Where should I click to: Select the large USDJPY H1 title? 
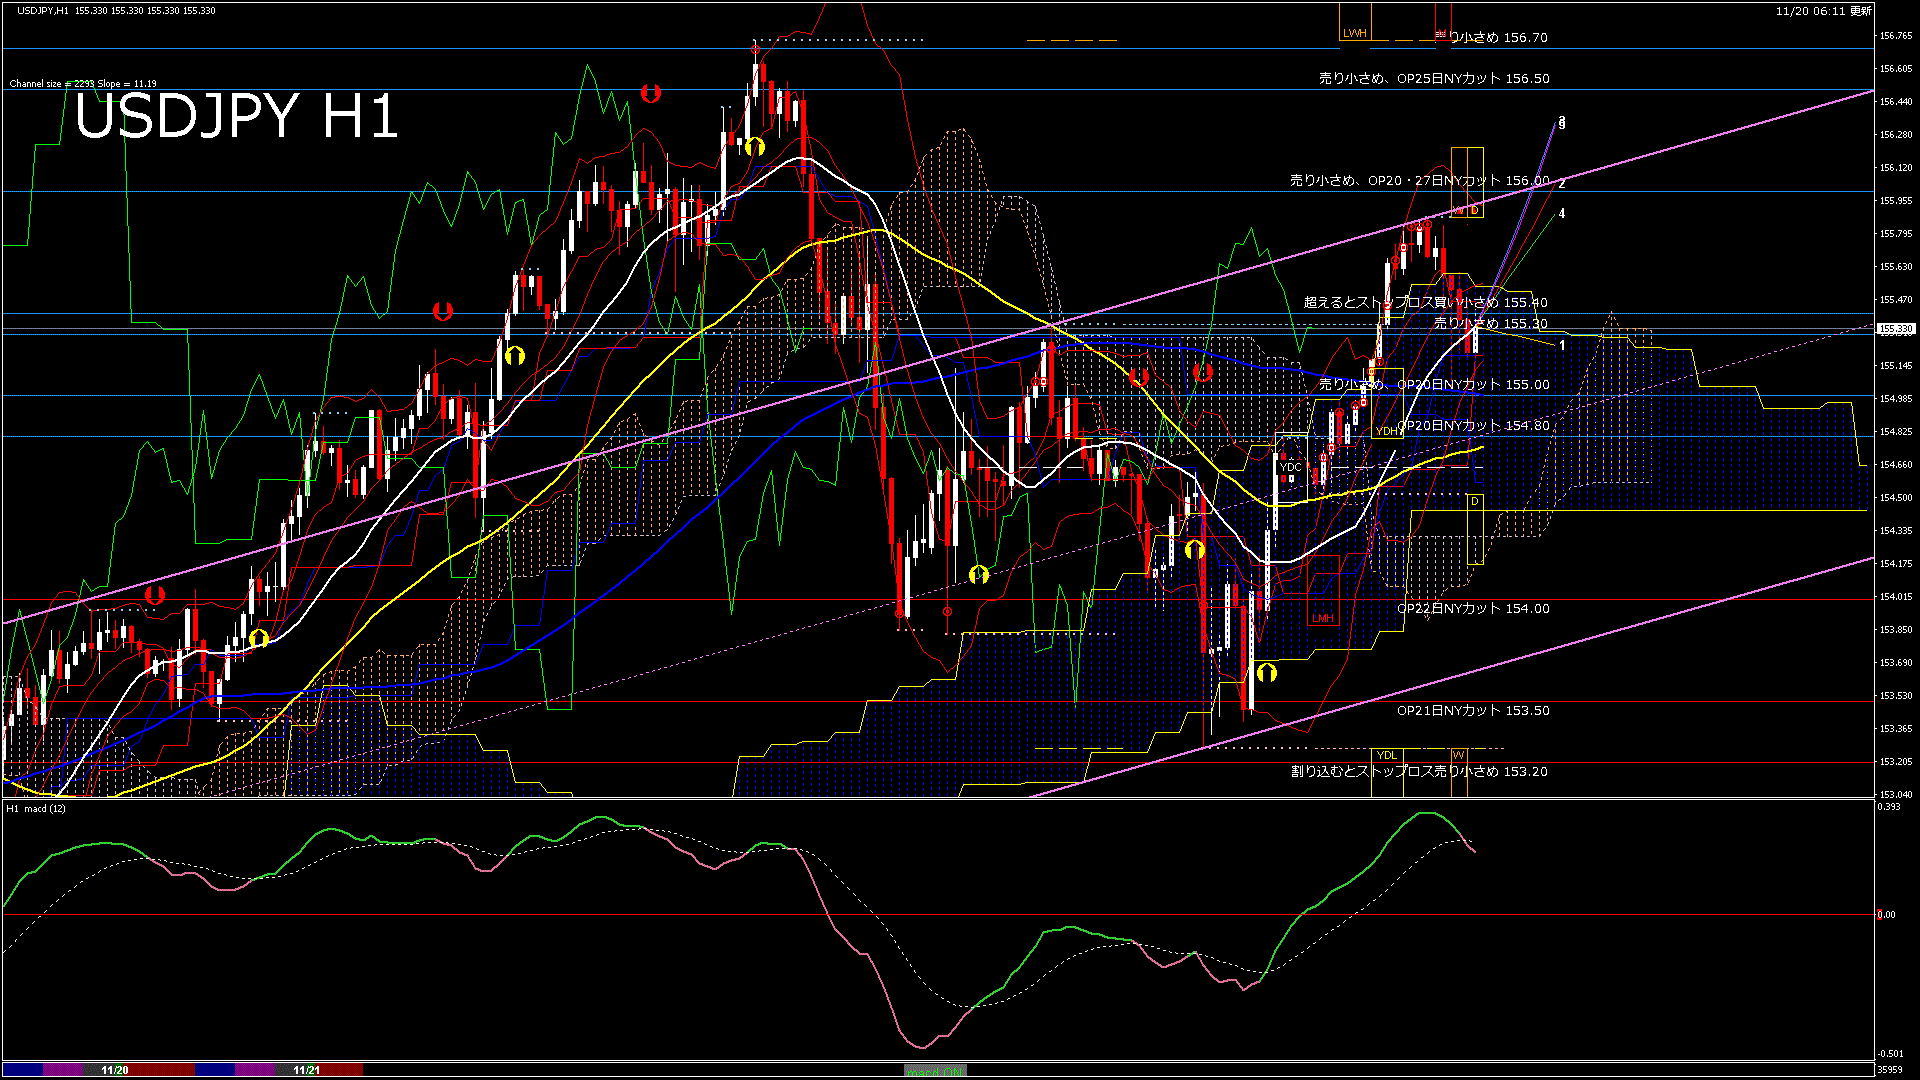coord(237,116)
